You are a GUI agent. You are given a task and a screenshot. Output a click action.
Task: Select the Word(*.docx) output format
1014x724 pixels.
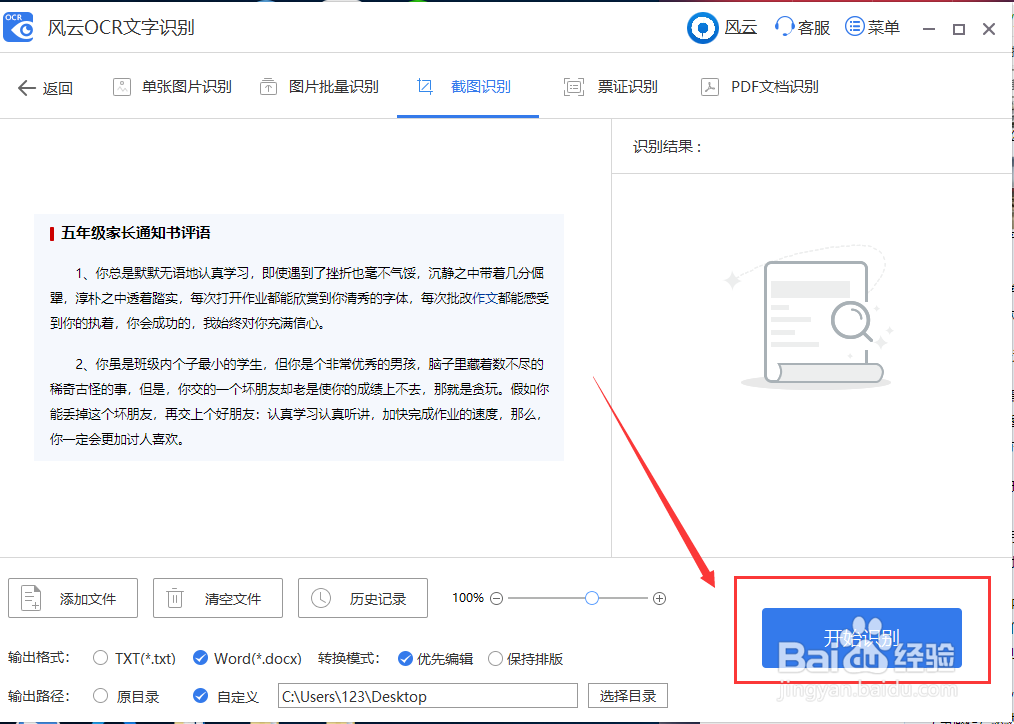click(200, 659)
